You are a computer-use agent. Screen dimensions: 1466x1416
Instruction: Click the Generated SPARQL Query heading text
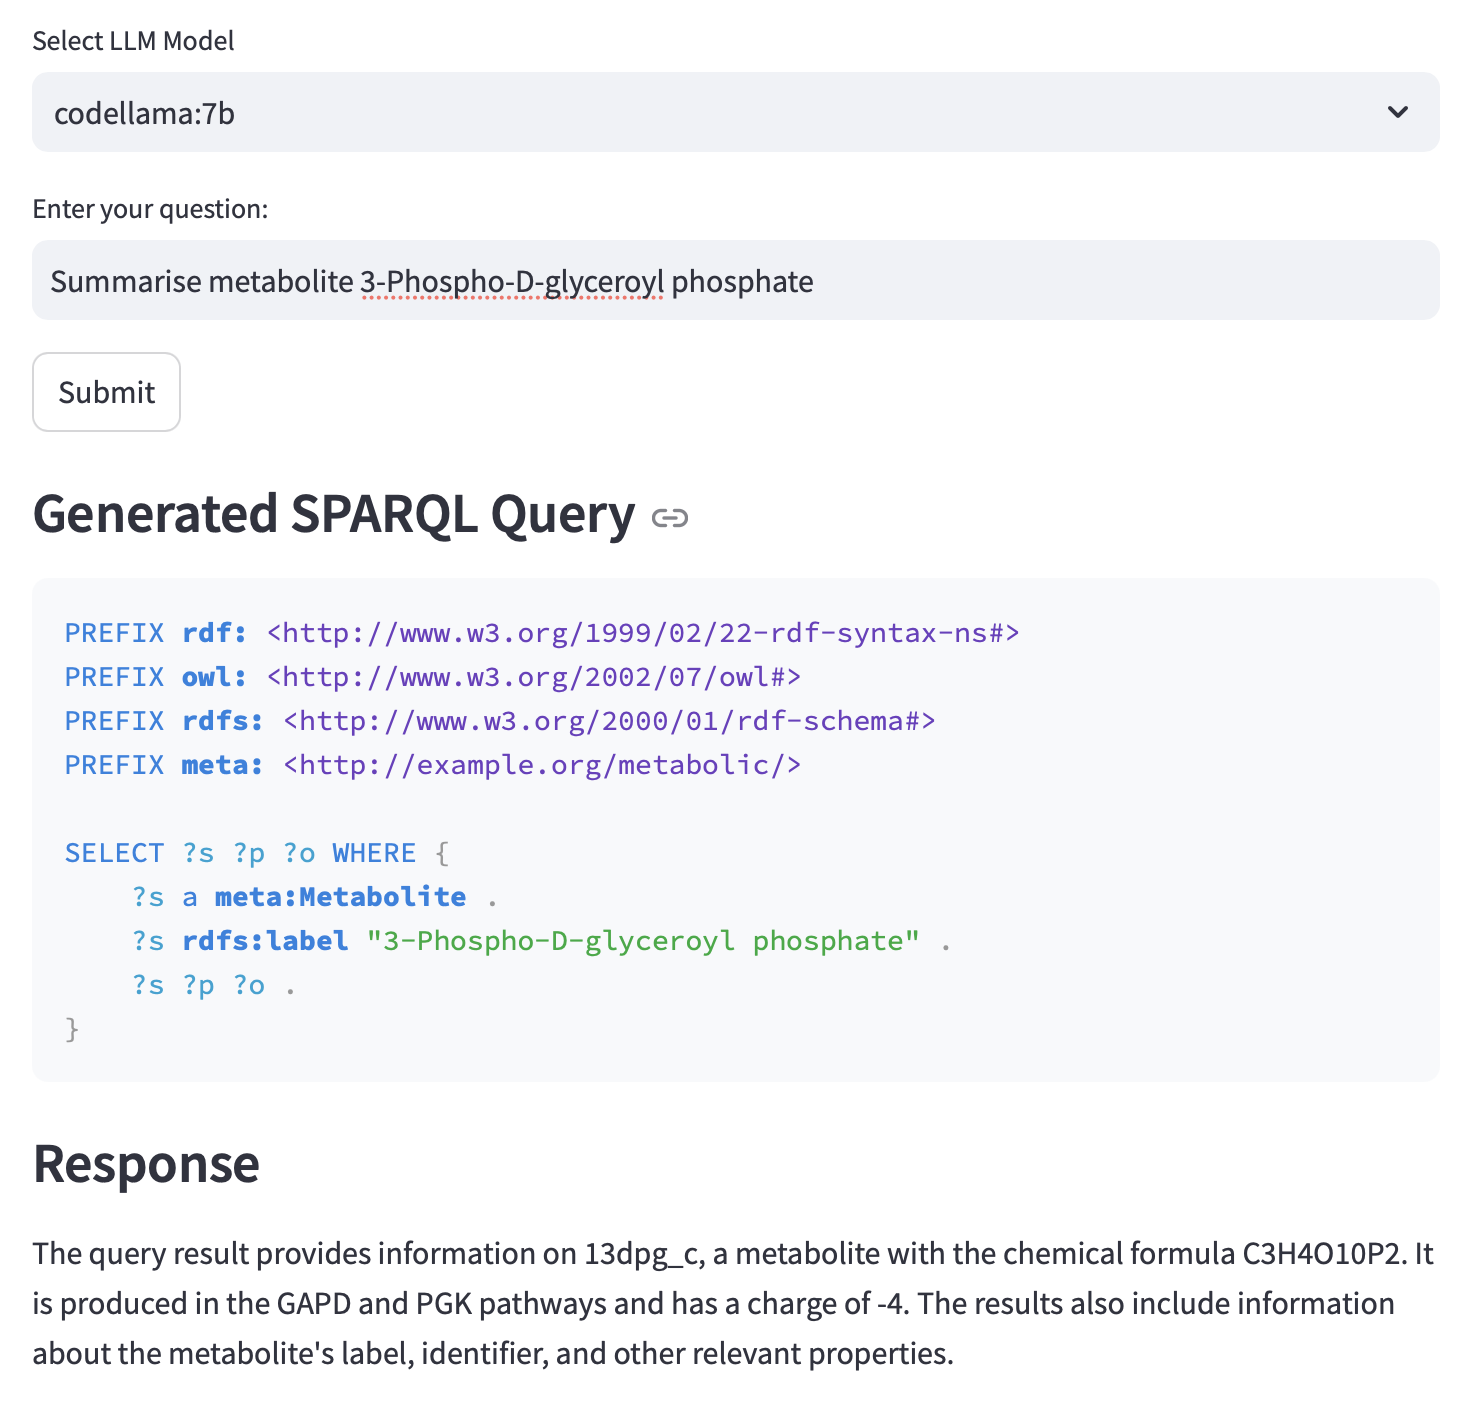click(333, 514)
